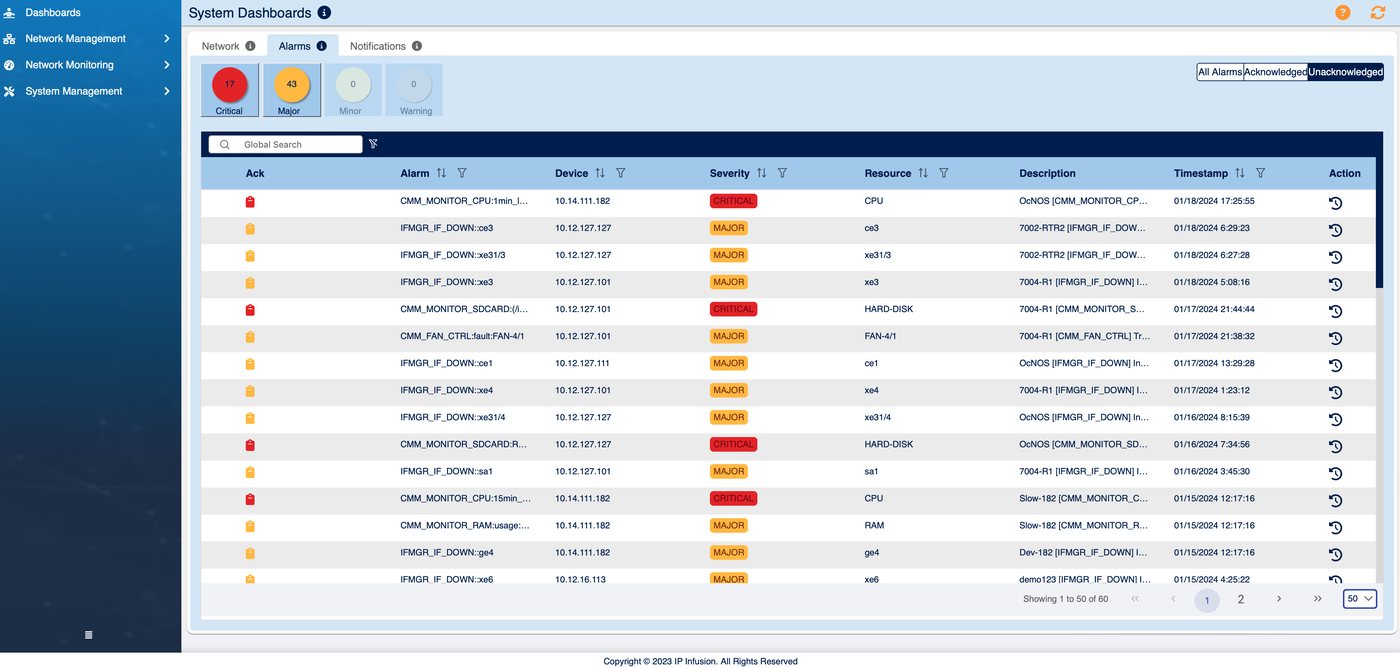Acknowledge the IFMGR_IF_DOWN::ce3 alarm clipboard icon
This screenshot has width=1400, height=668.
coord(250,229)
